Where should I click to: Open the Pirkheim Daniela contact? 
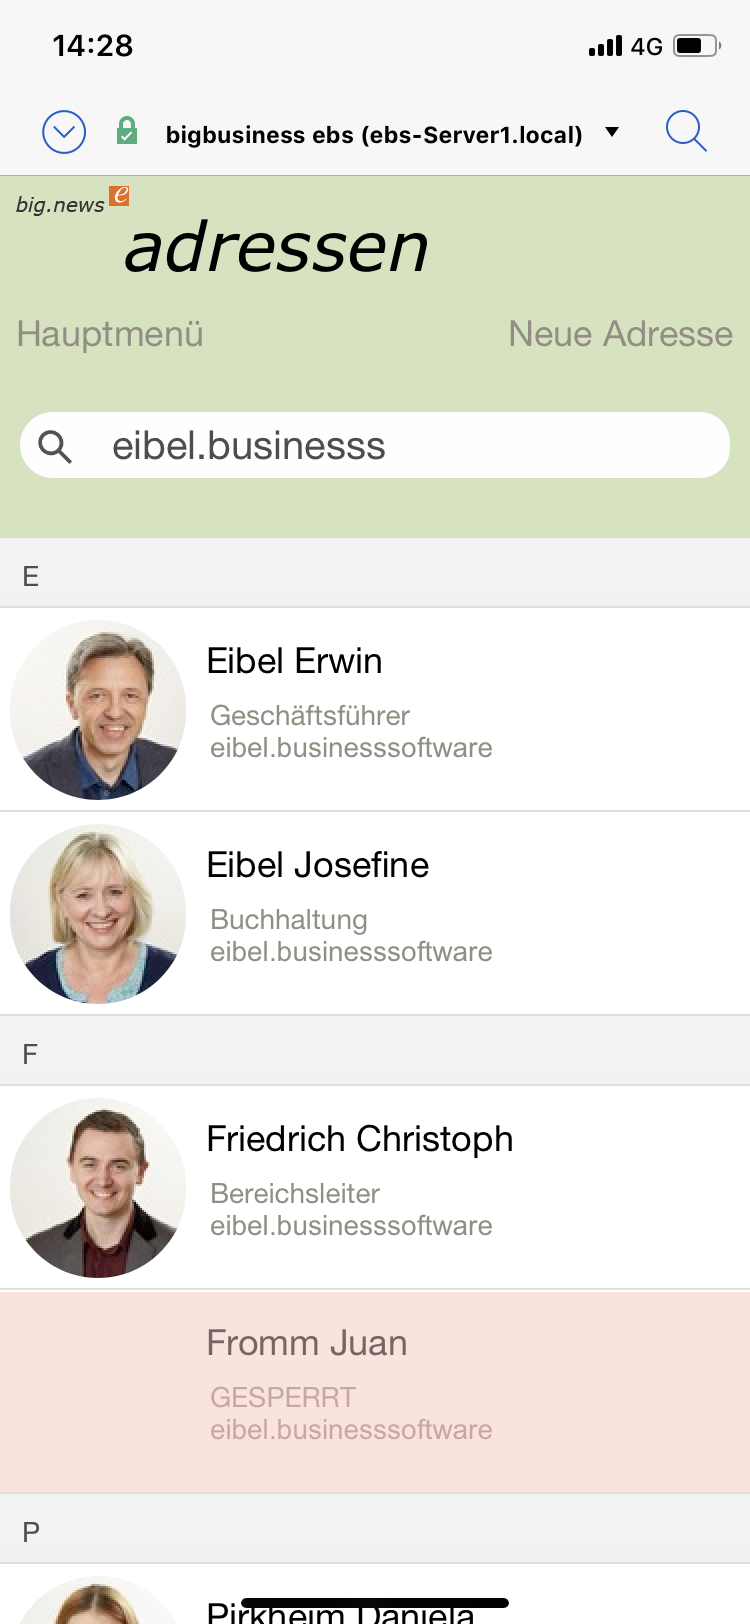point(340,1610)
